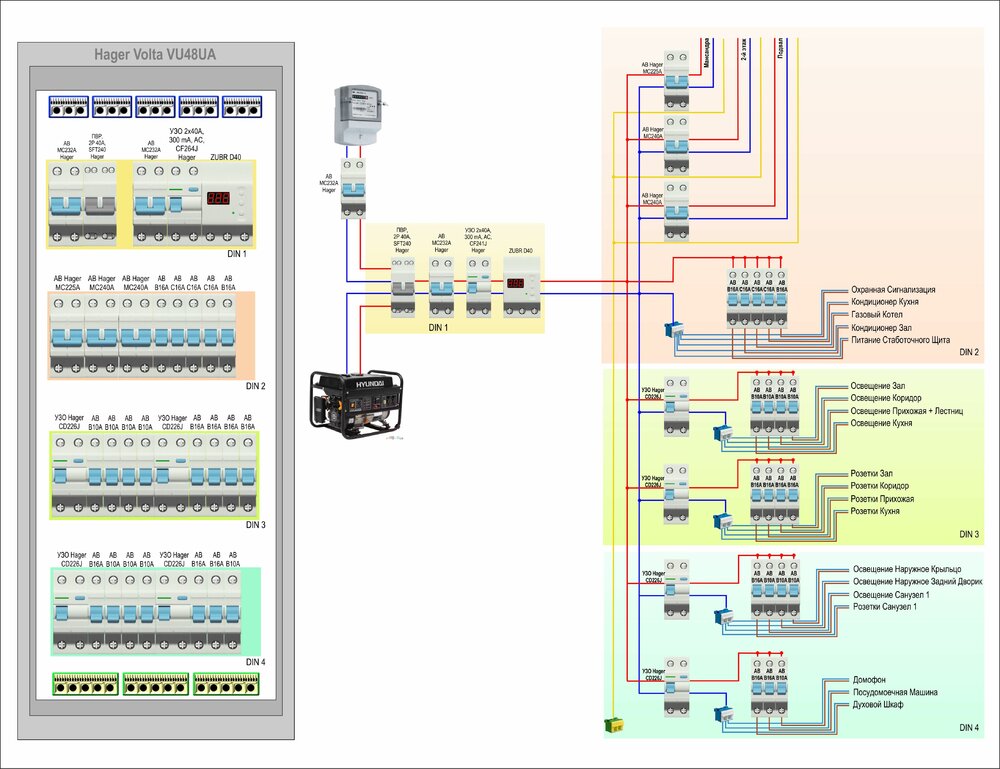Select the Кондиционер Зал label

coord(881,327)
